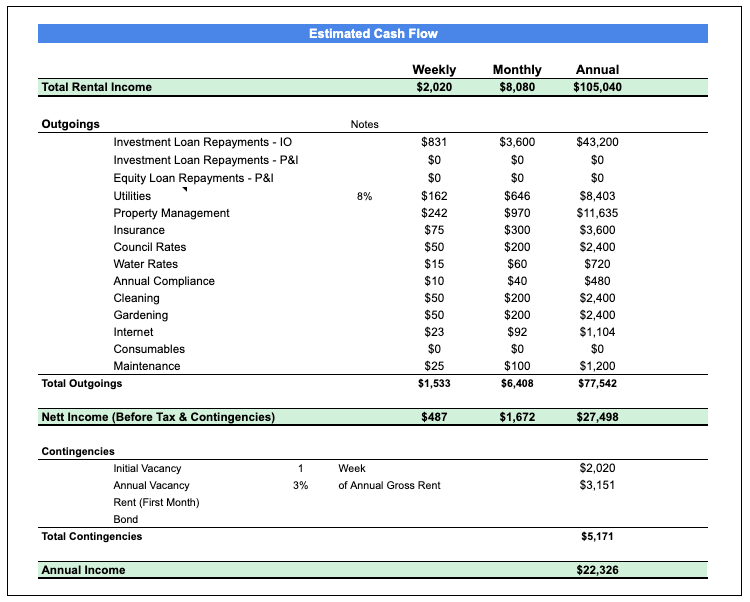Click the comment marker triangle above Utilities
The image size is (750, 602).
185,189
